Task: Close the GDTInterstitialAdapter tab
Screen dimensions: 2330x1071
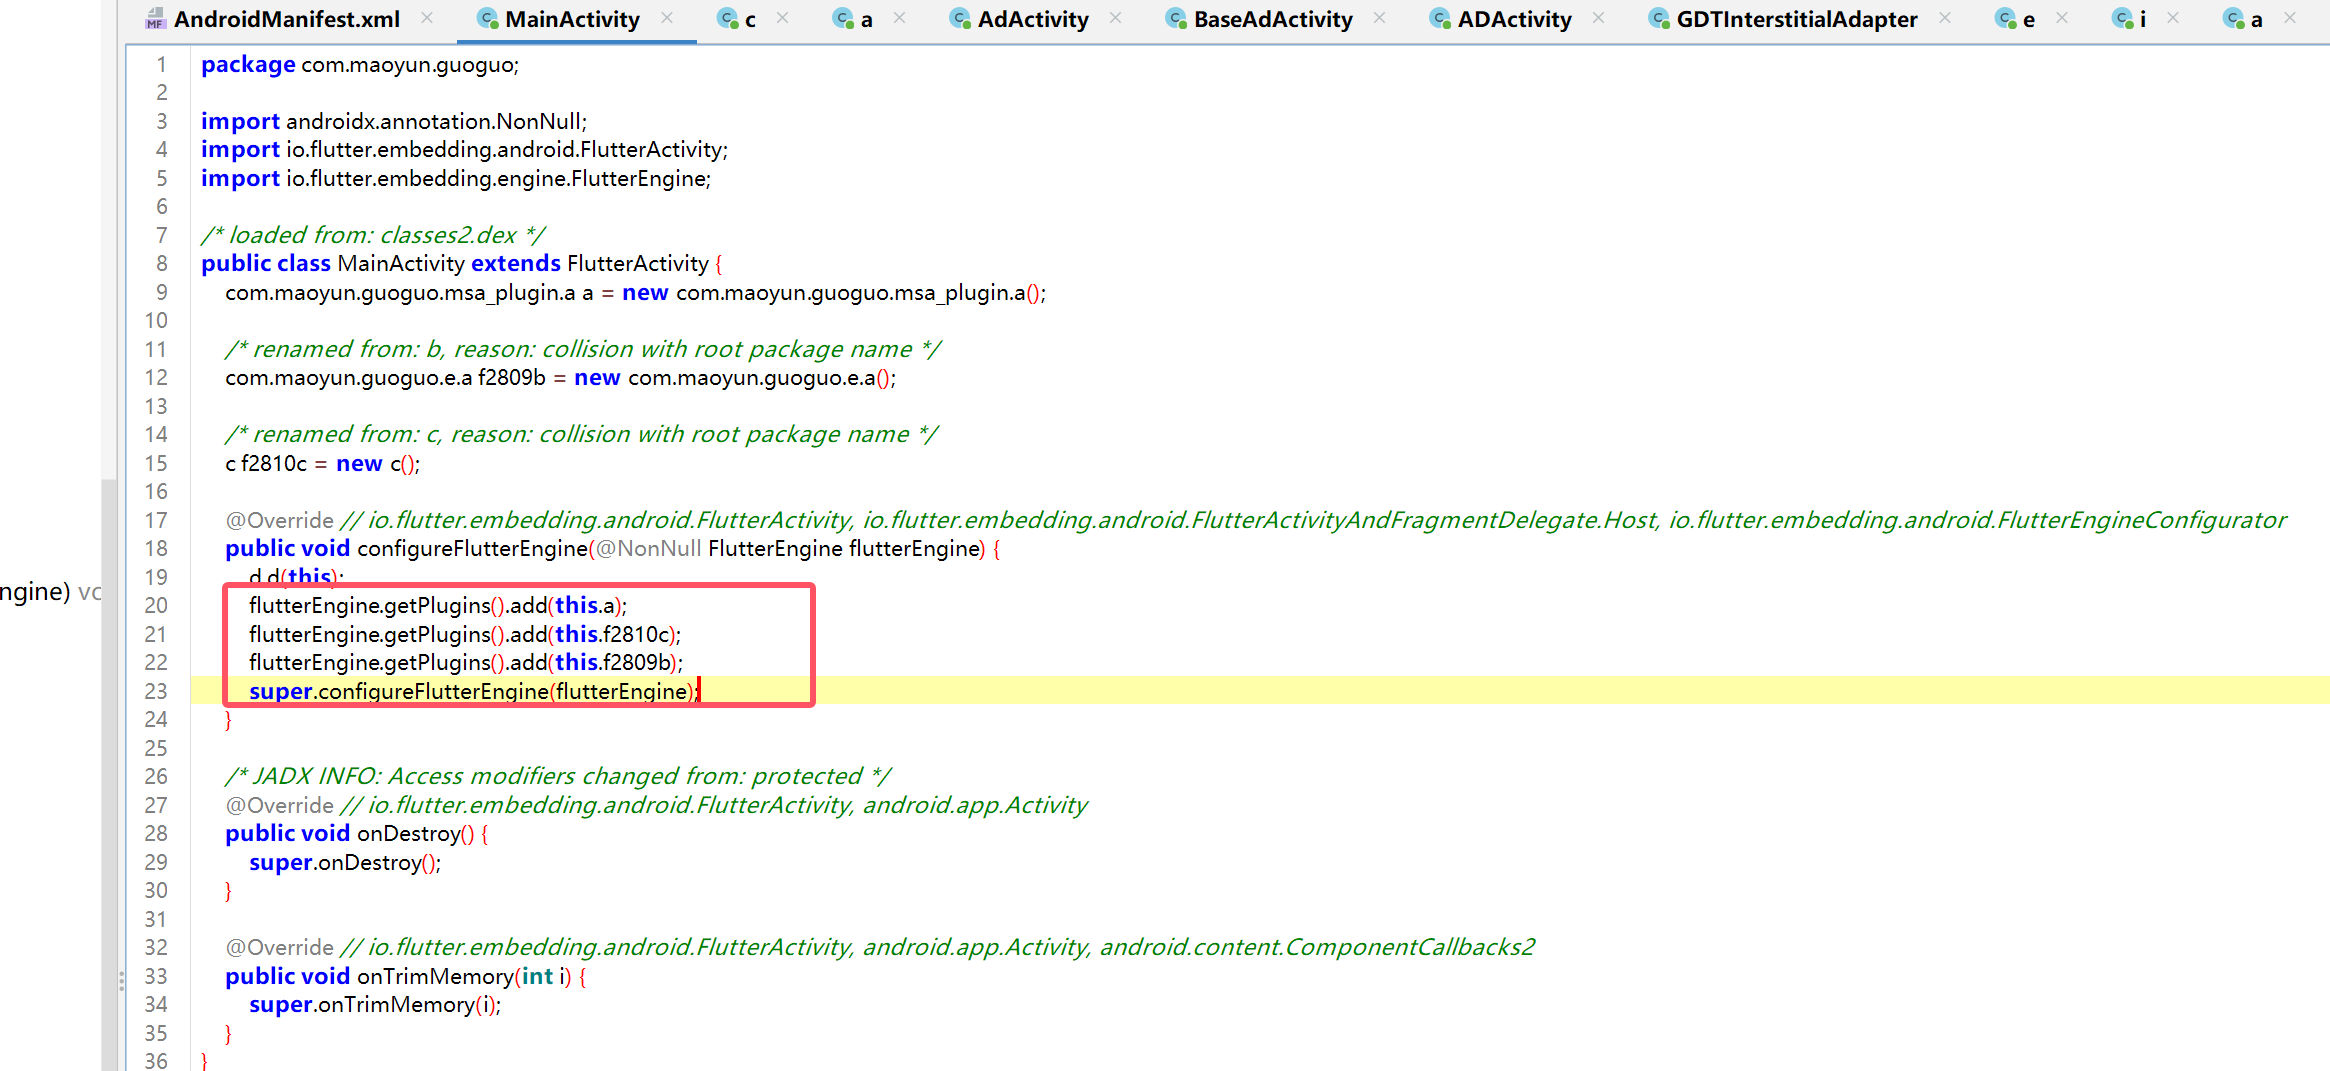Action: tap(1944, 18)
